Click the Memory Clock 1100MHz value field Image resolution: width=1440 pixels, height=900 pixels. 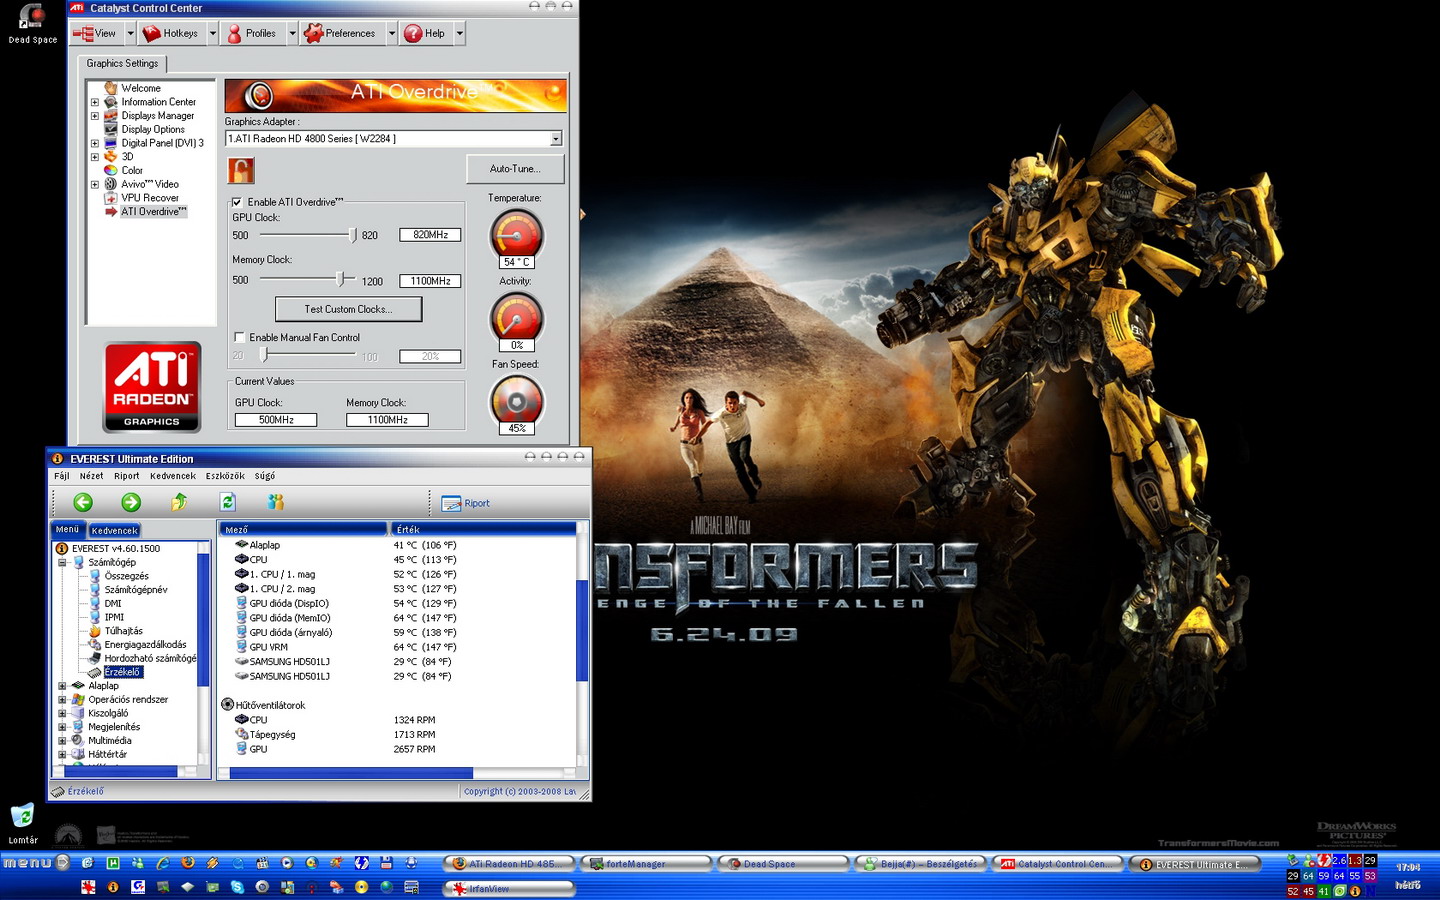(430, 281)
